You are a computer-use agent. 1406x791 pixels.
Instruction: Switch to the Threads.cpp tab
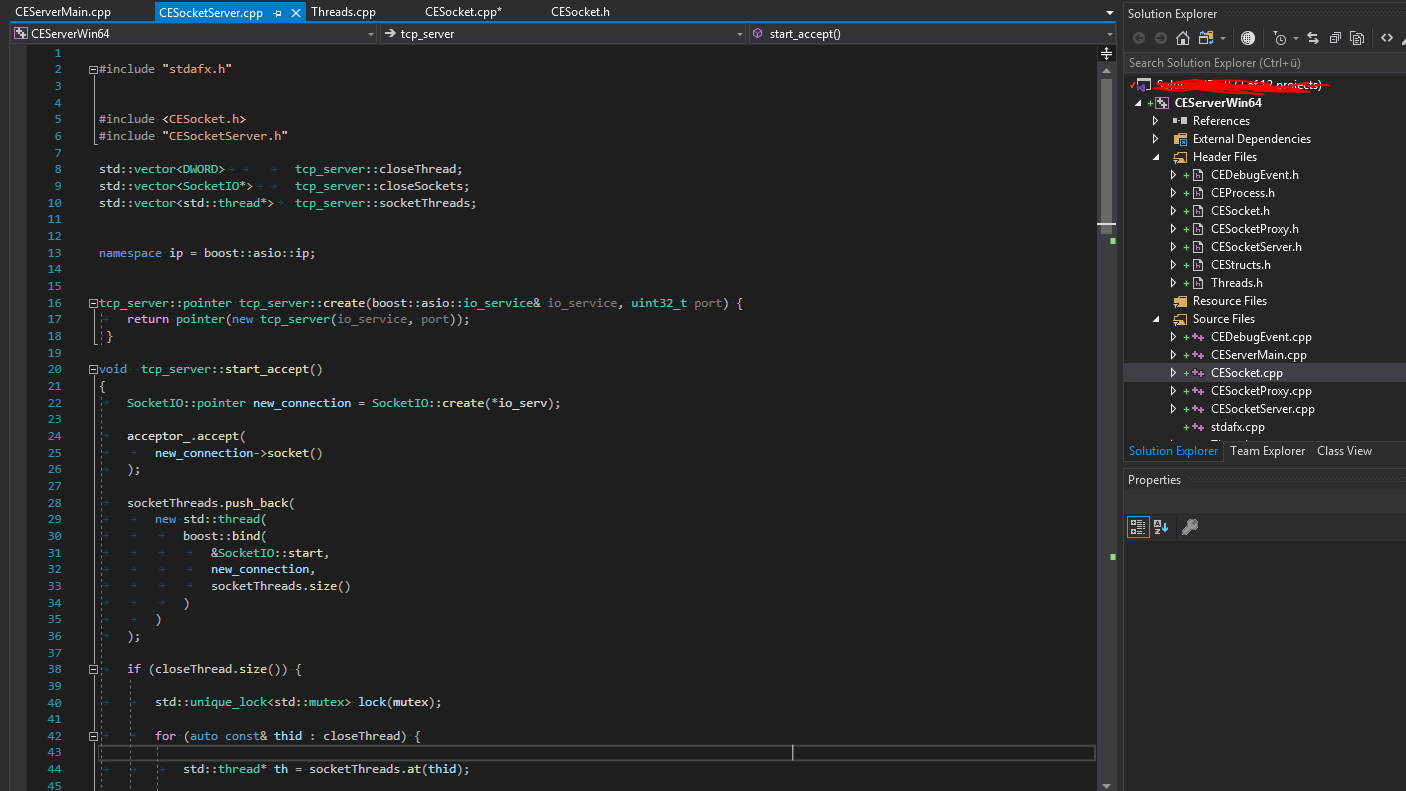coord(343,12)
